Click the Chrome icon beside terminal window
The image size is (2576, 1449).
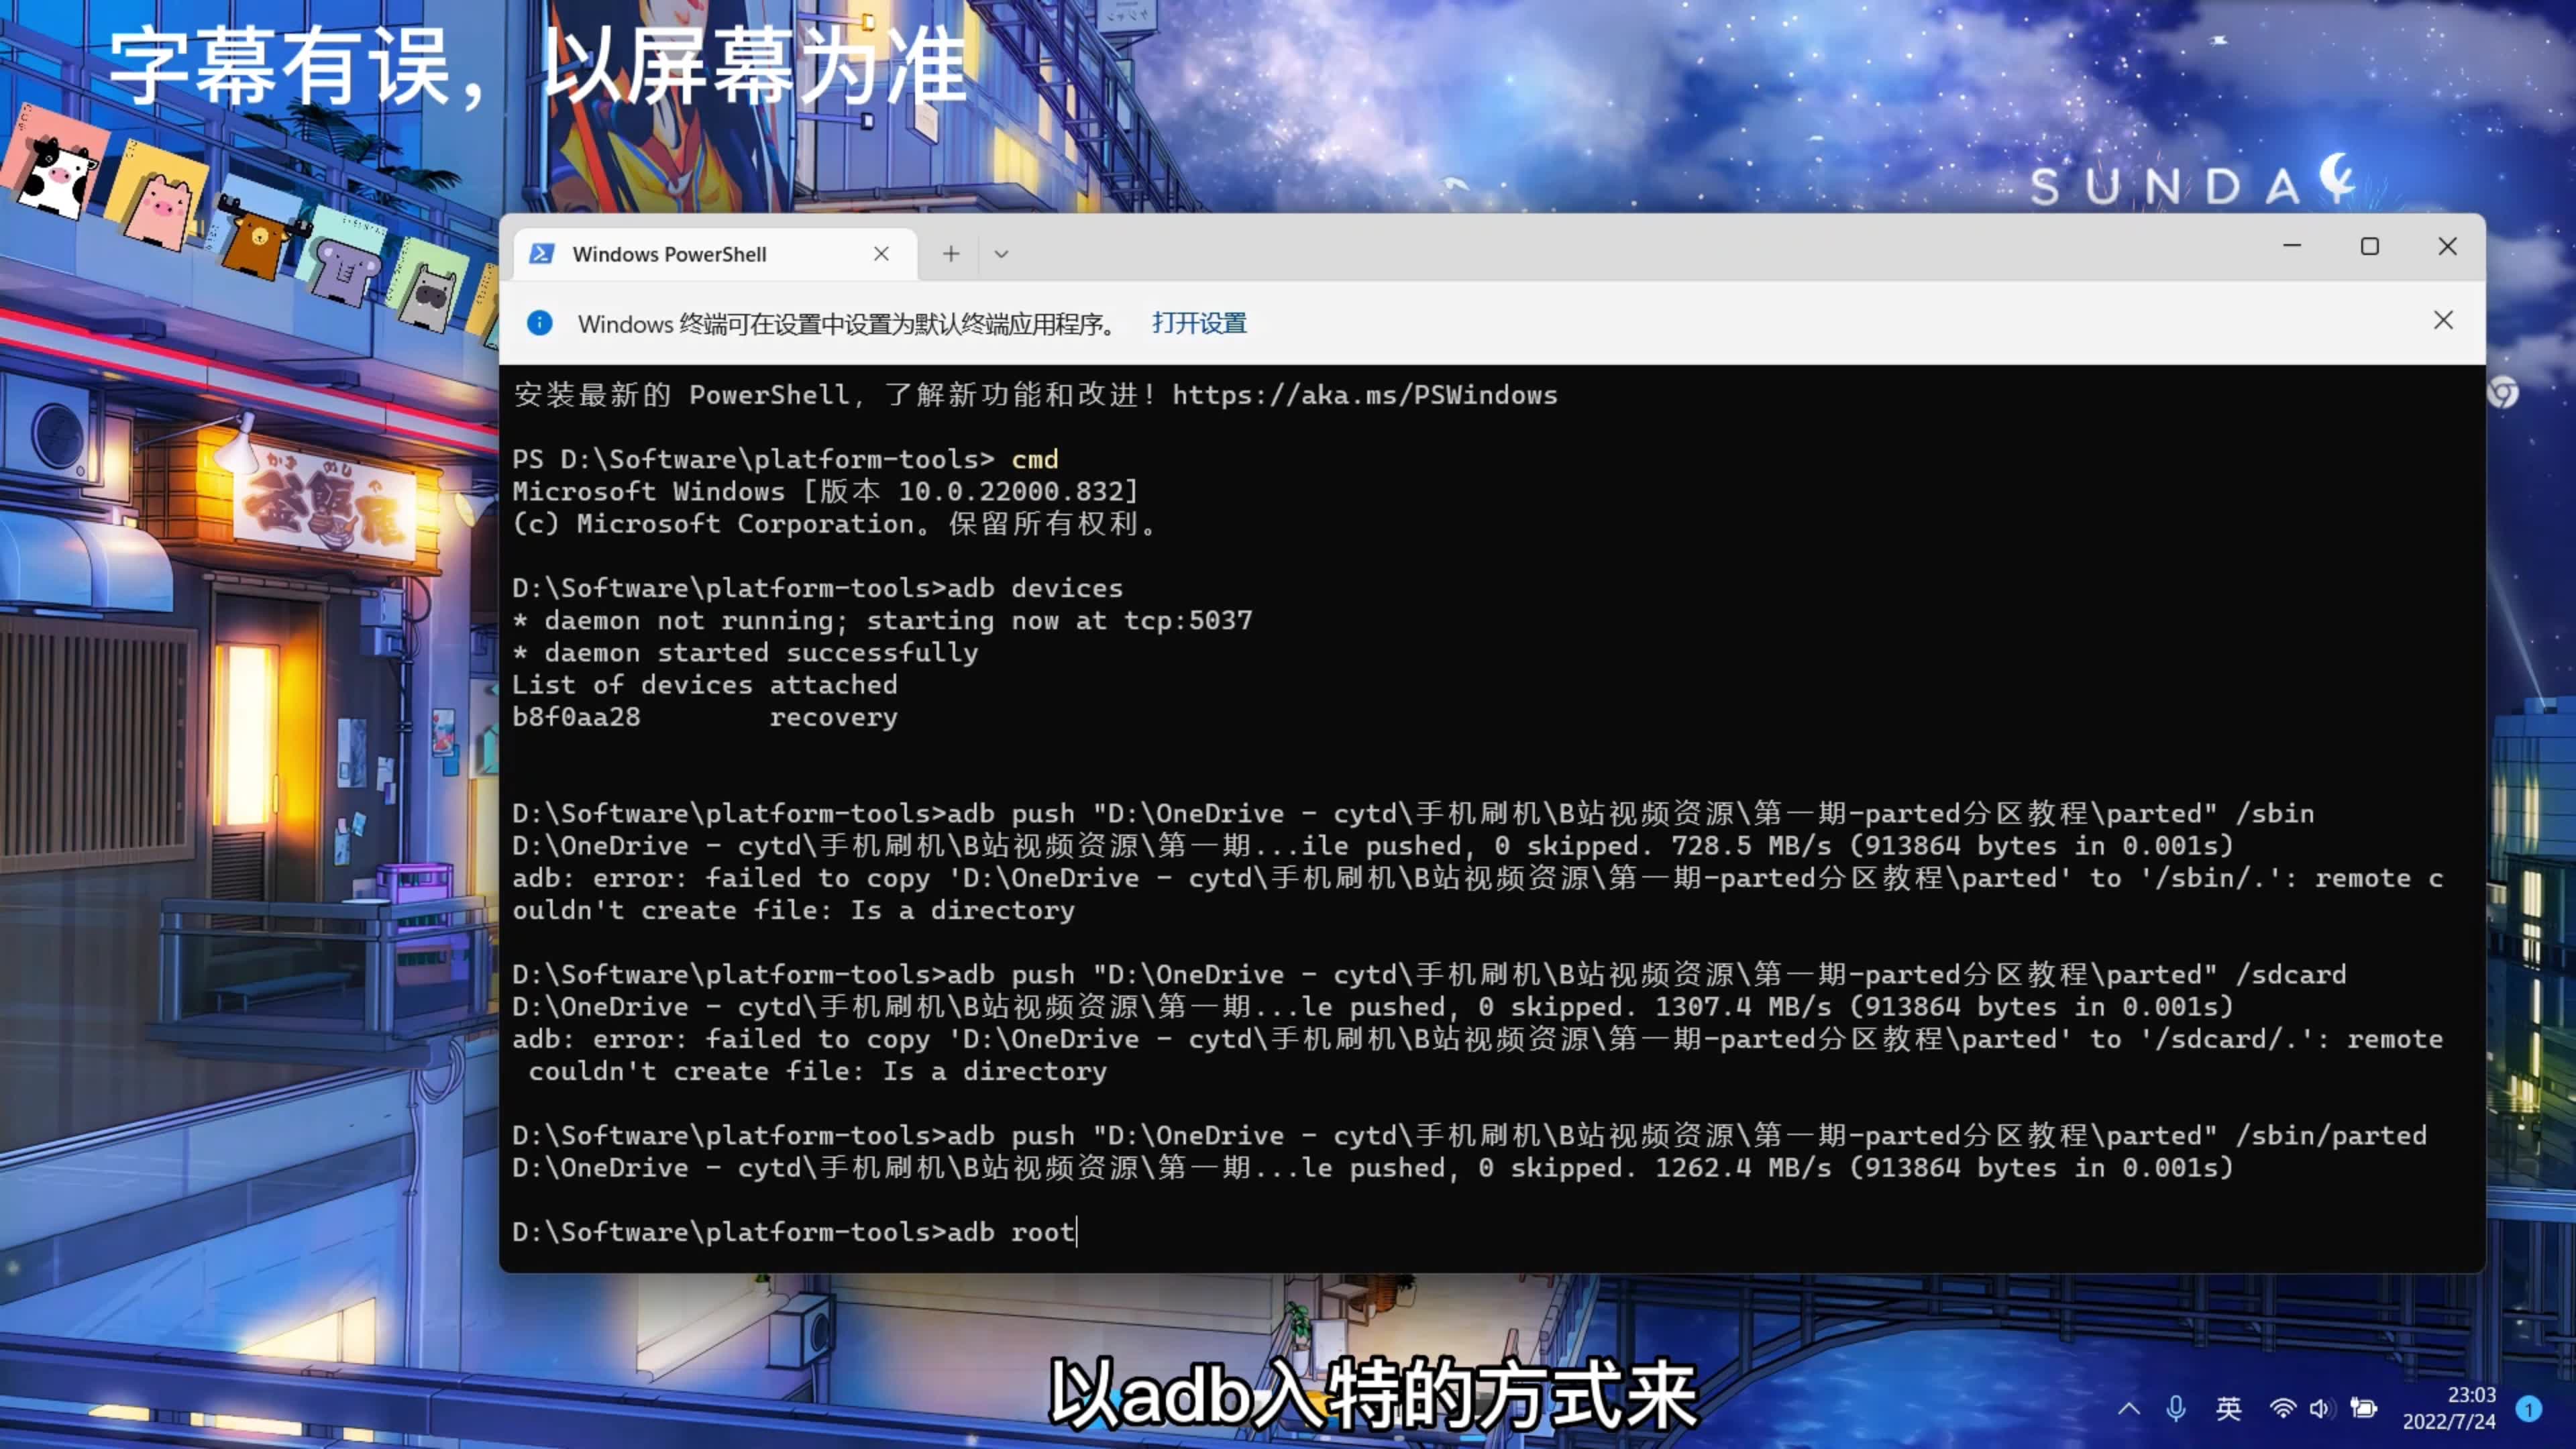coord(2503,392)
